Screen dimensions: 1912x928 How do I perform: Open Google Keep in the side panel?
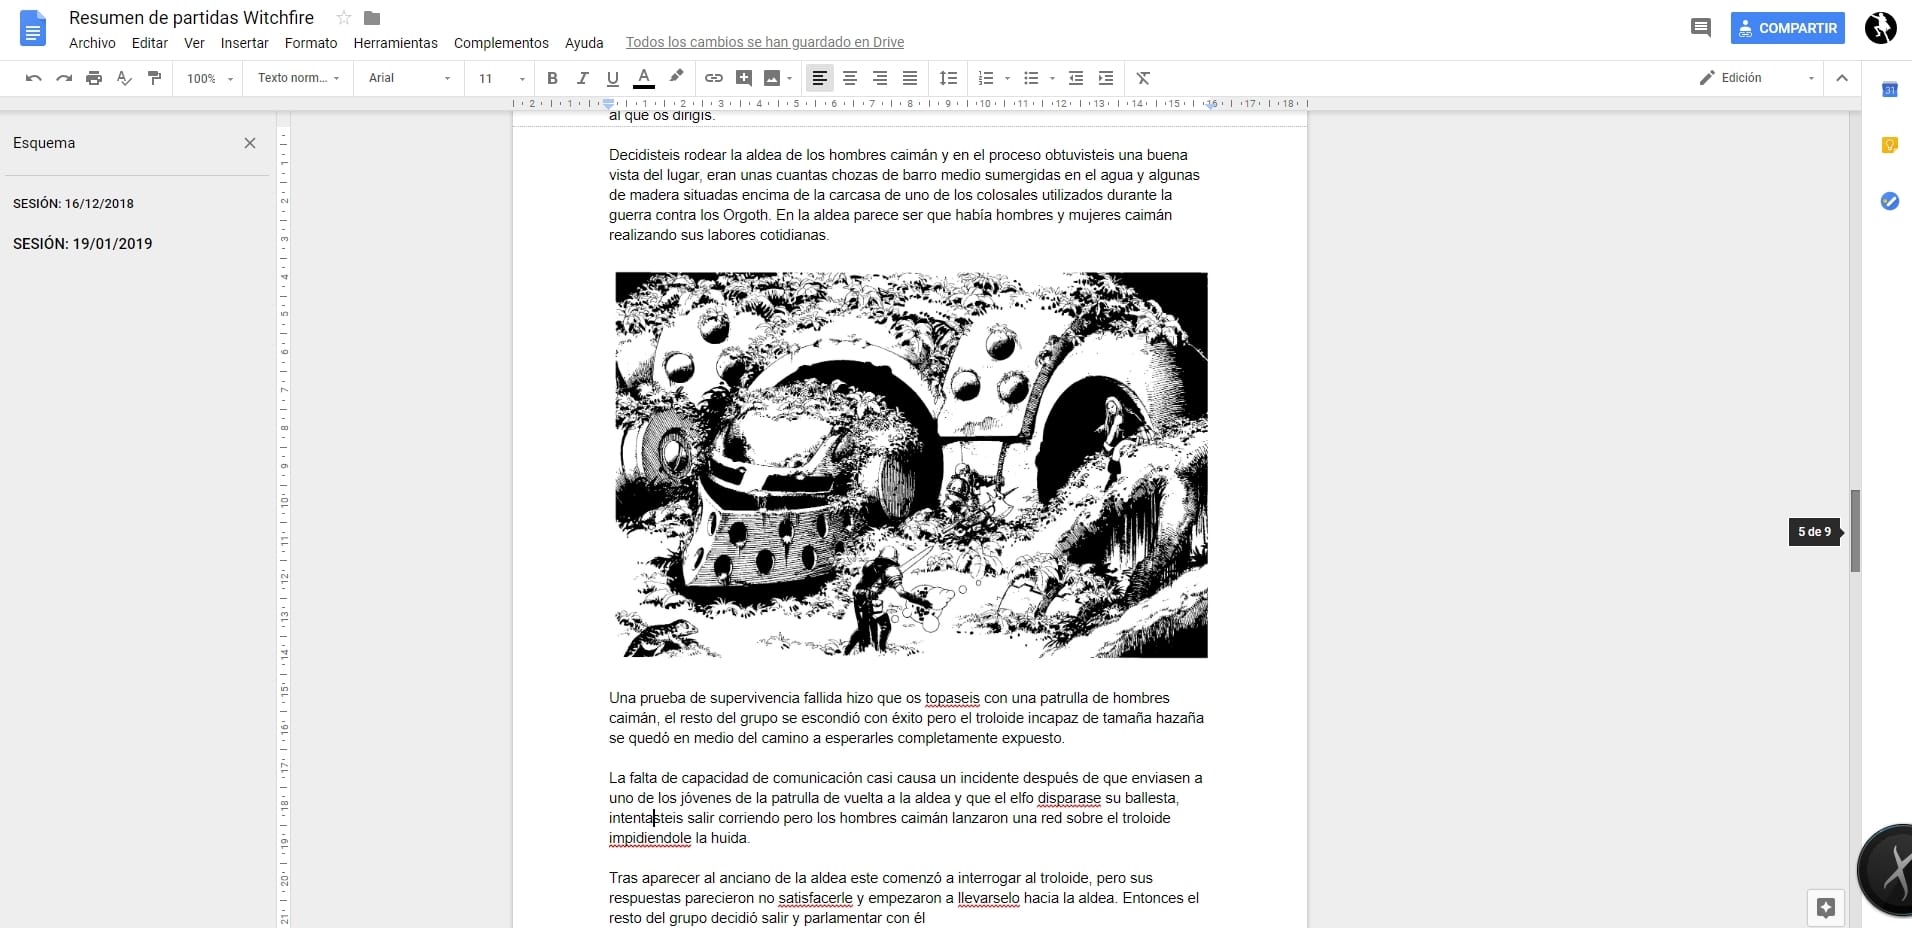pyautogui.click(x=1889, y=145)
